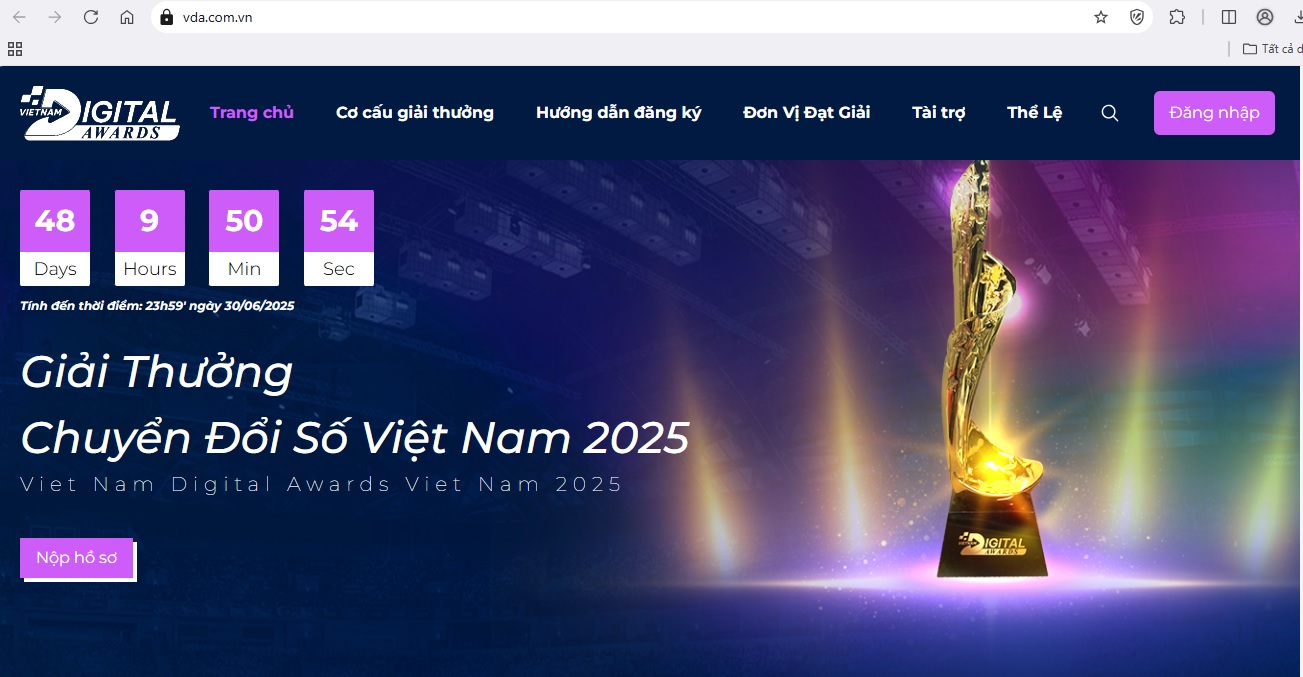
Task: Open the extensions puzzle icon
Action: (x=1177, y=17)
